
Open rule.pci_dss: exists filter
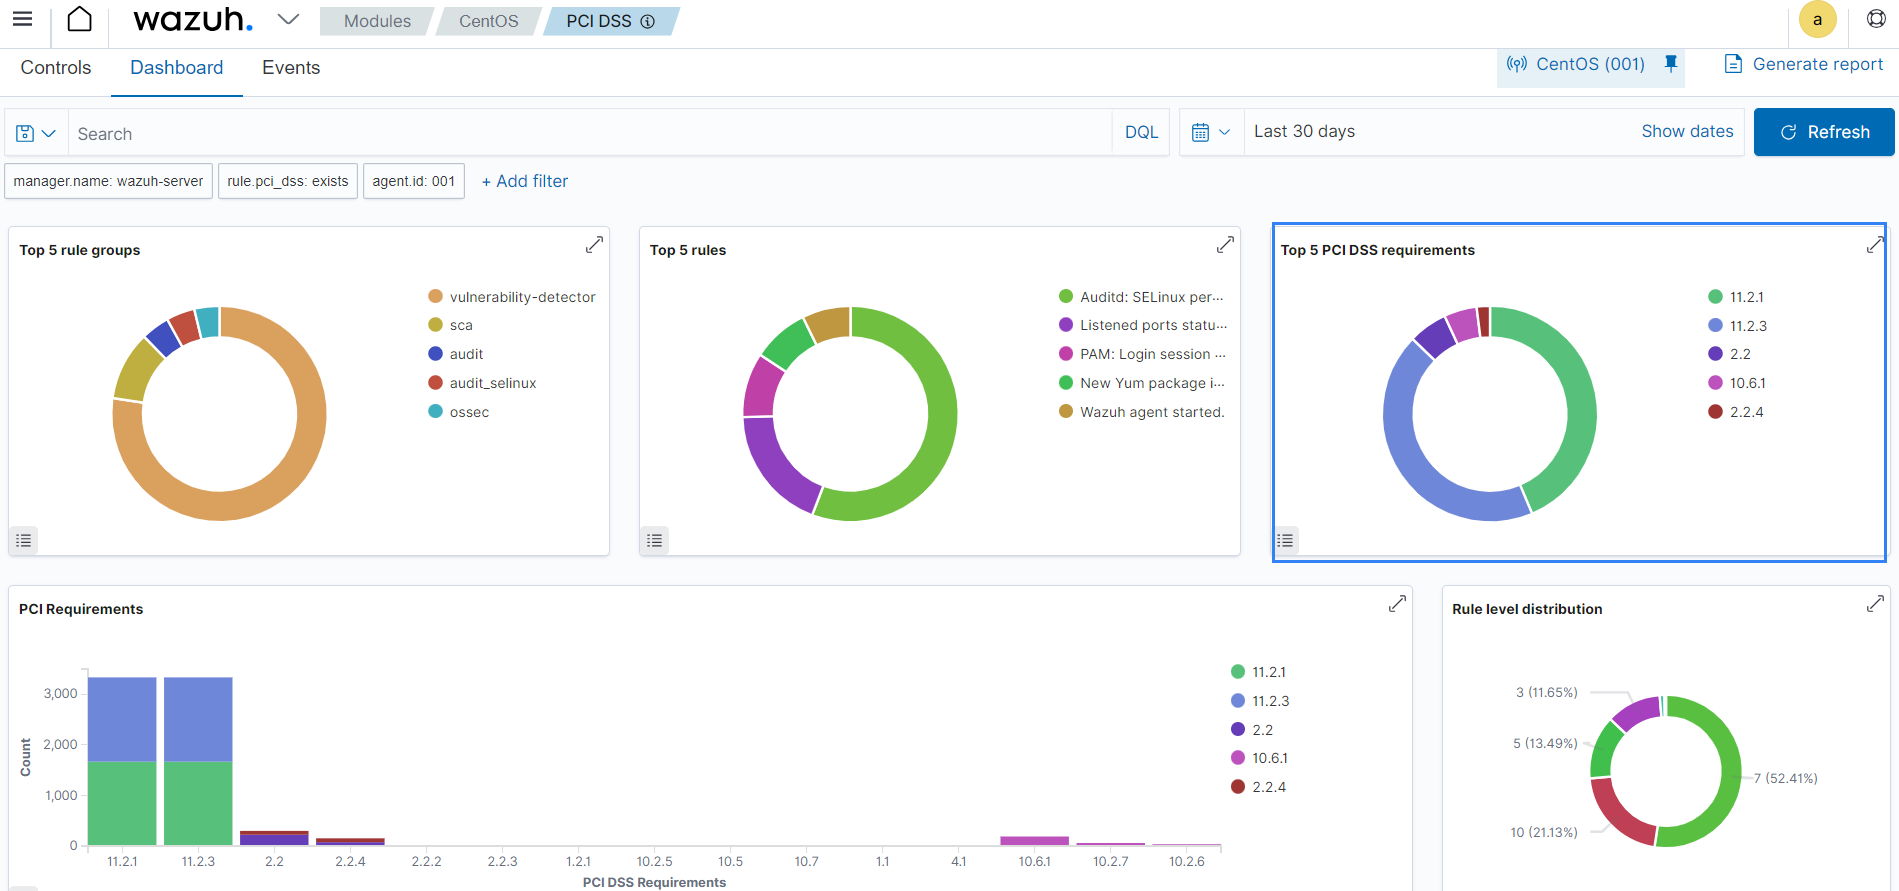288,181
